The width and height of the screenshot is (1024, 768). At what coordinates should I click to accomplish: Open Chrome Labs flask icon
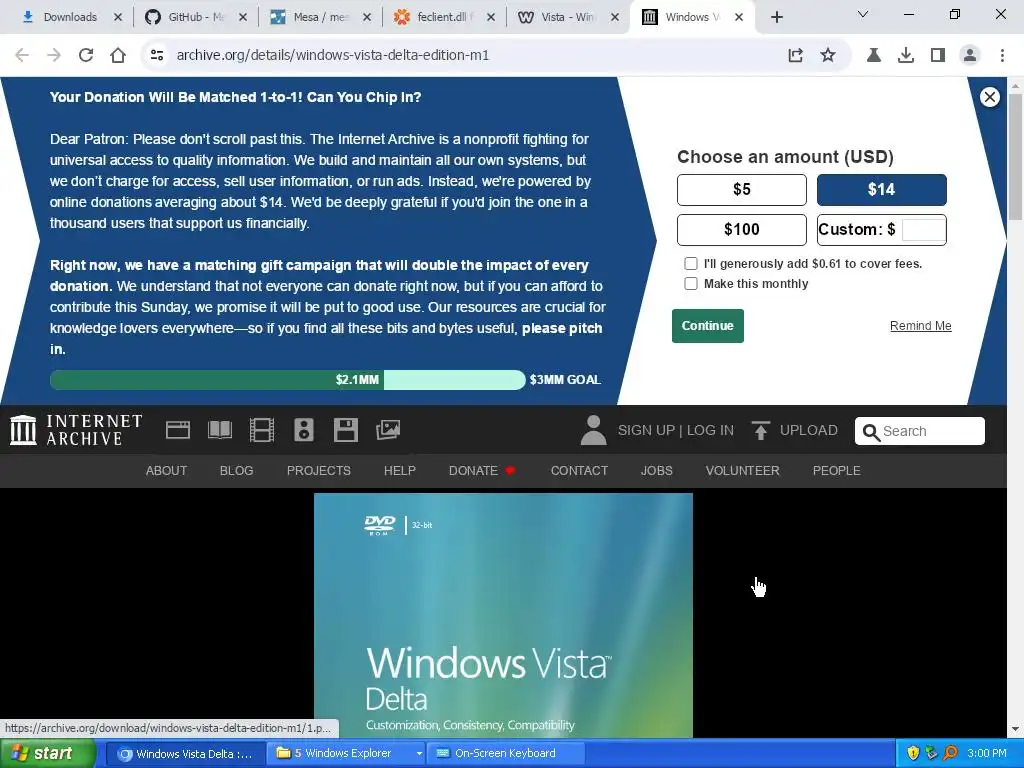874,55
